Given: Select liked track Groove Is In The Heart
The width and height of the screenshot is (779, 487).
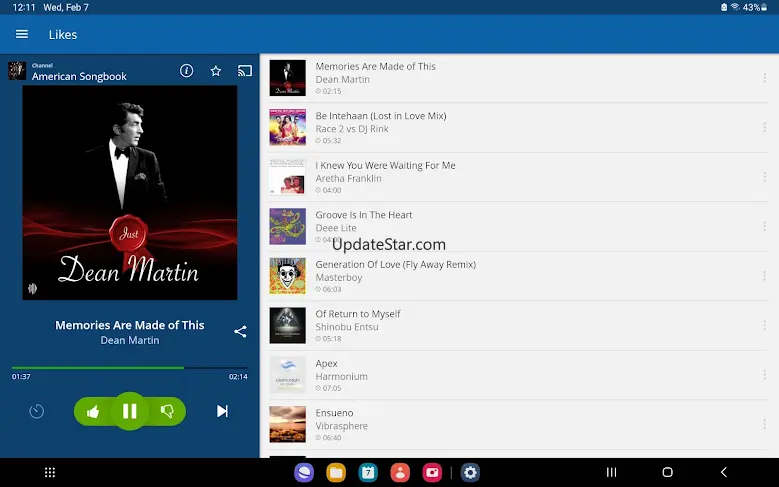Looking at the screenshot, I should coord(519,226).
